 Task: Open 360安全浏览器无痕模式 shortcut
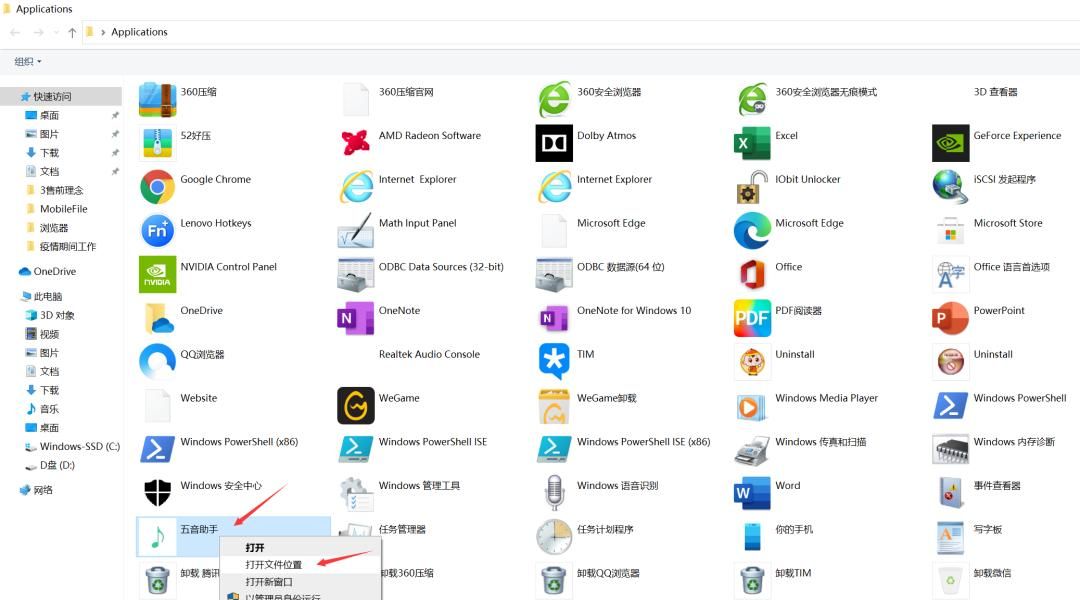pyautogui.click(x=752, y=99)
